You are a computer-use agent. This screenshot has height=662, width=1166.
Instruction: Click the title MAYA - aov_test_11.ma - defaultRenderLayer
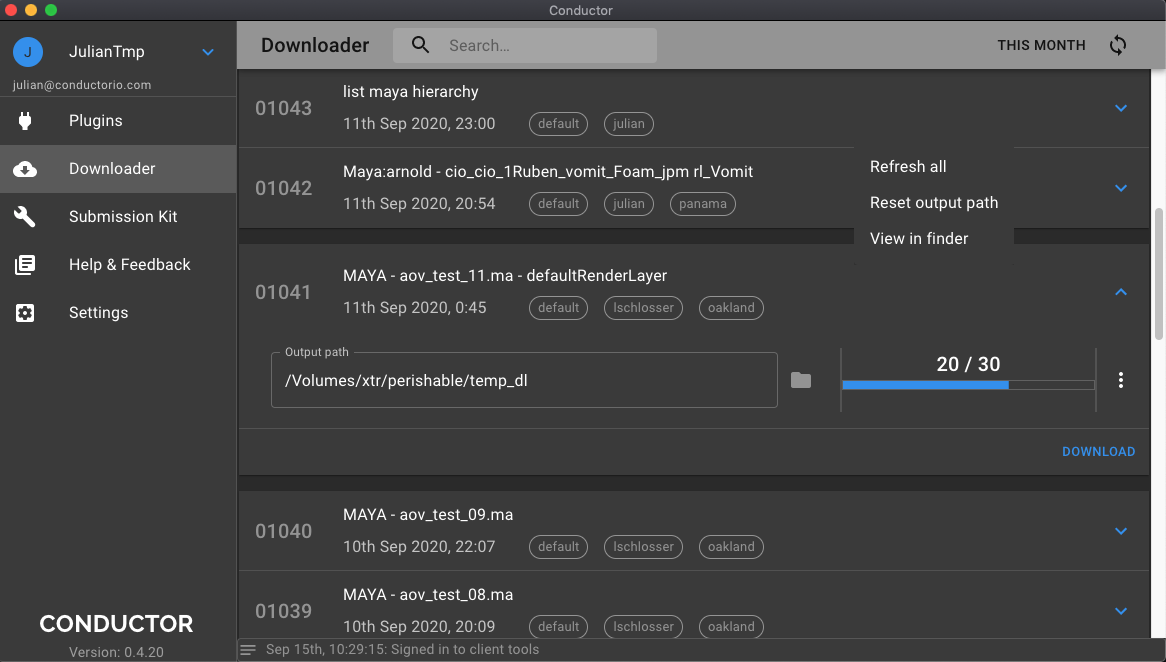pos(505,276)
